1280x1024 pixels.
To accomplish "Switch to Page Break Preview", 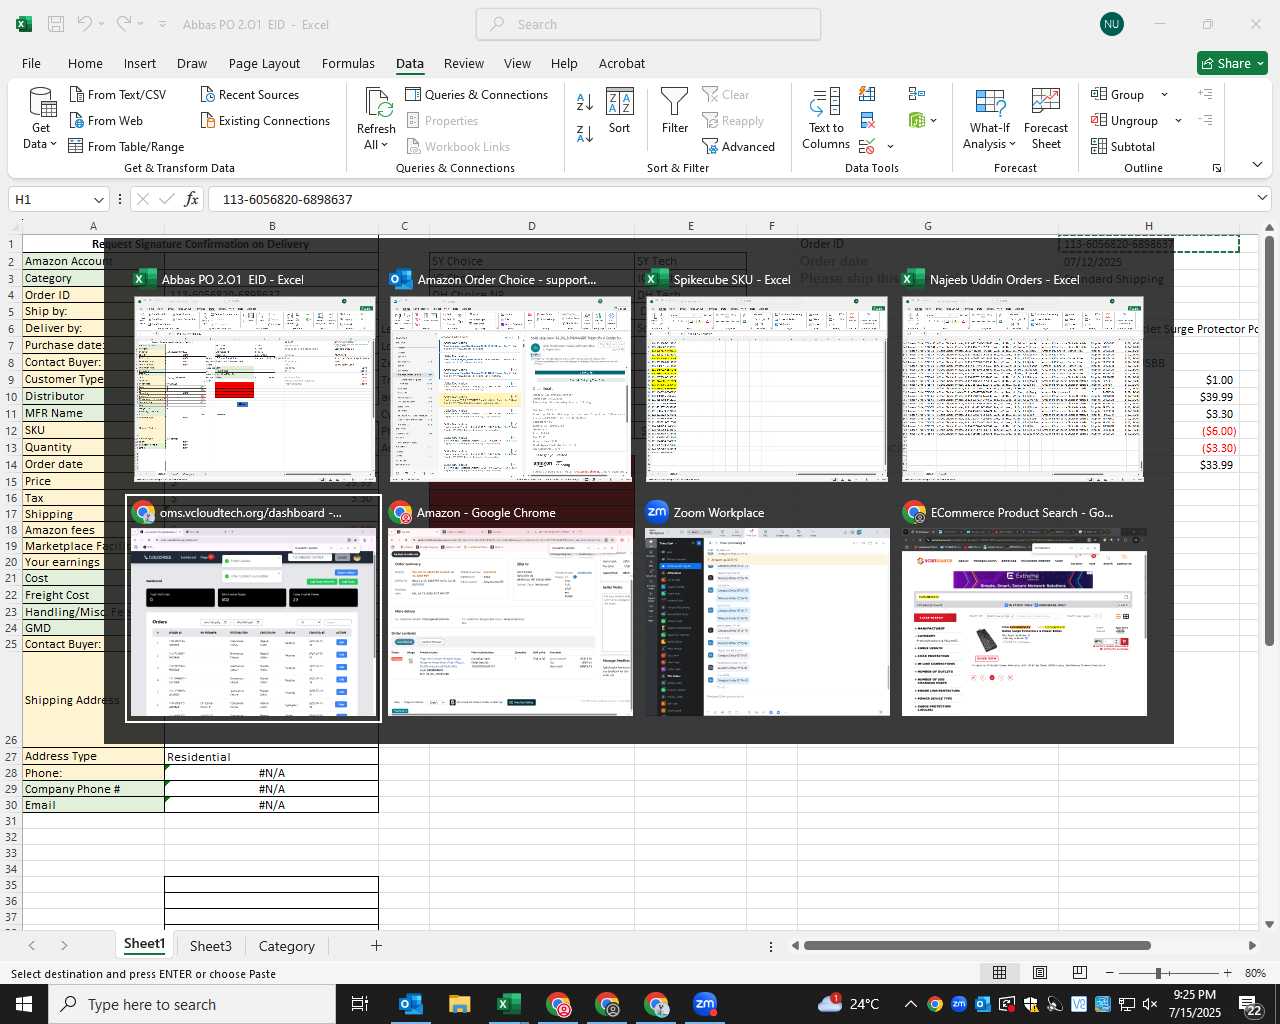I will [x=1079, y=973].
